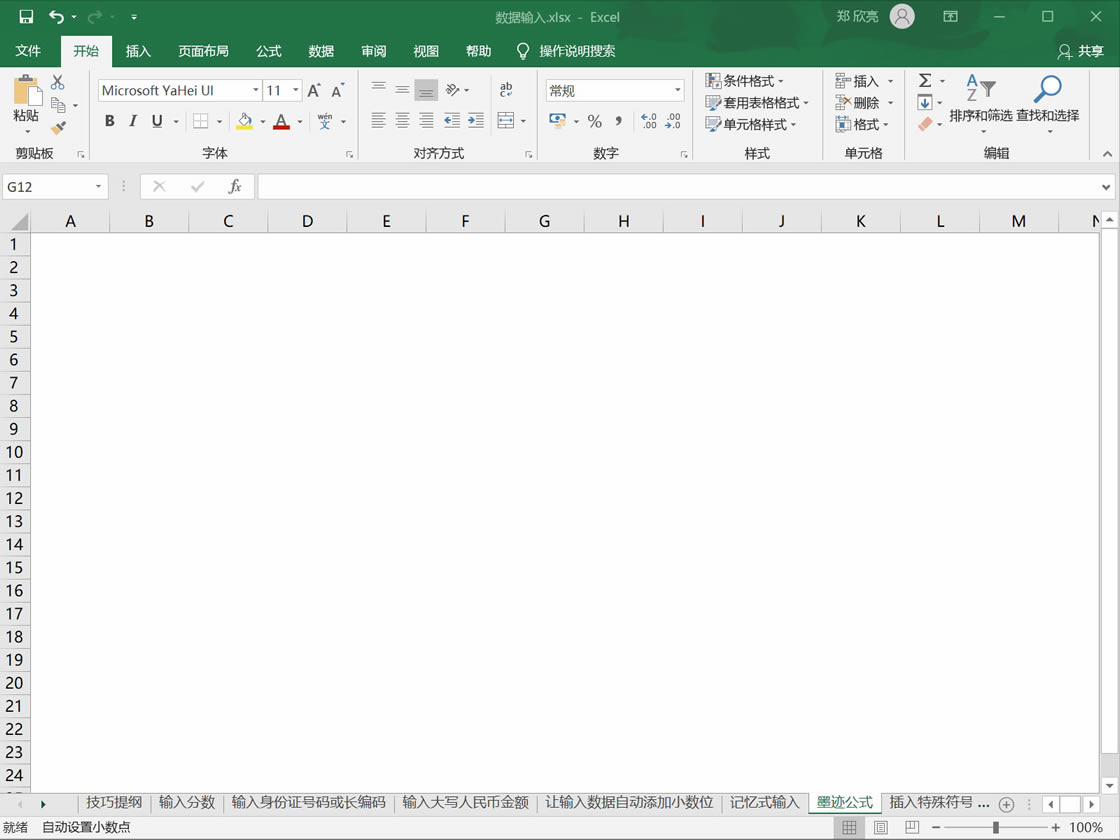1120x840 pixels.
Task: Click the 套用表格格式 format as table button
Action: [762, 102]
